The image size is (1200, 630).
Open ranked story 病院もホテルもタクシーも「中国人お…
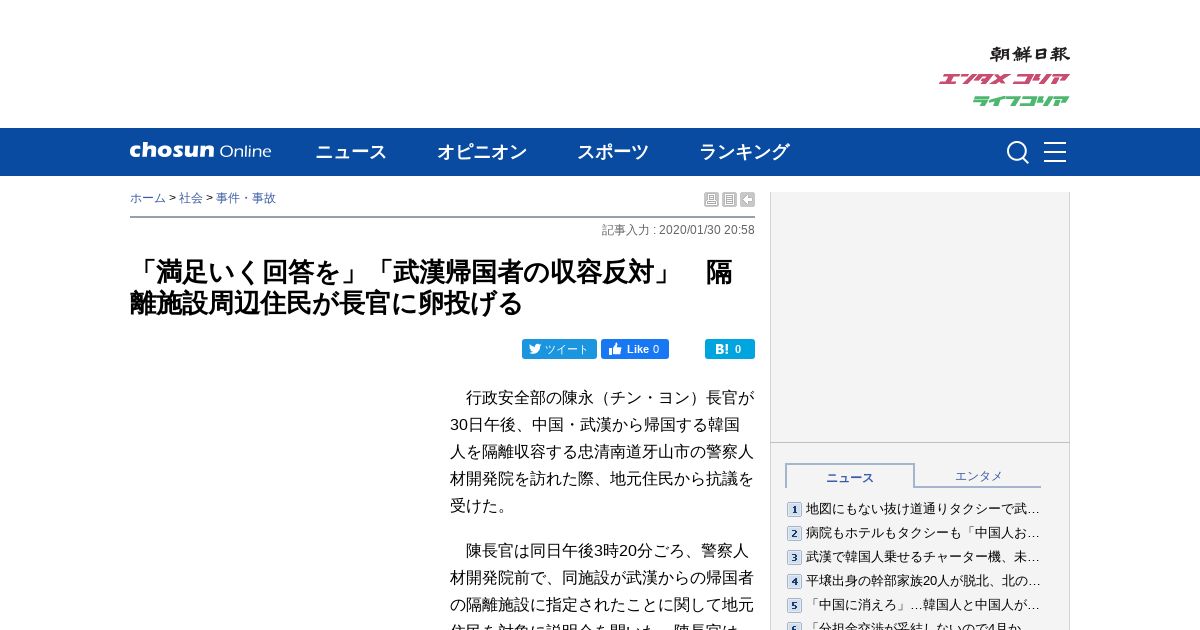point(923,533)
